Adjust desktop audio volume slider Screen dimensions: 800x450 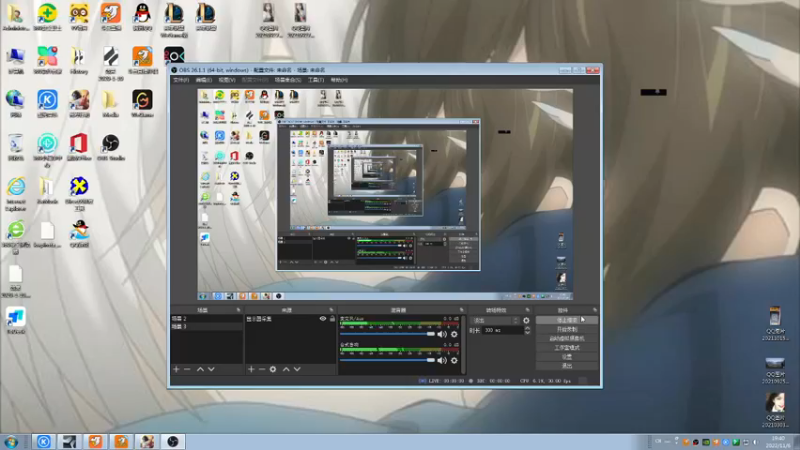387,360
